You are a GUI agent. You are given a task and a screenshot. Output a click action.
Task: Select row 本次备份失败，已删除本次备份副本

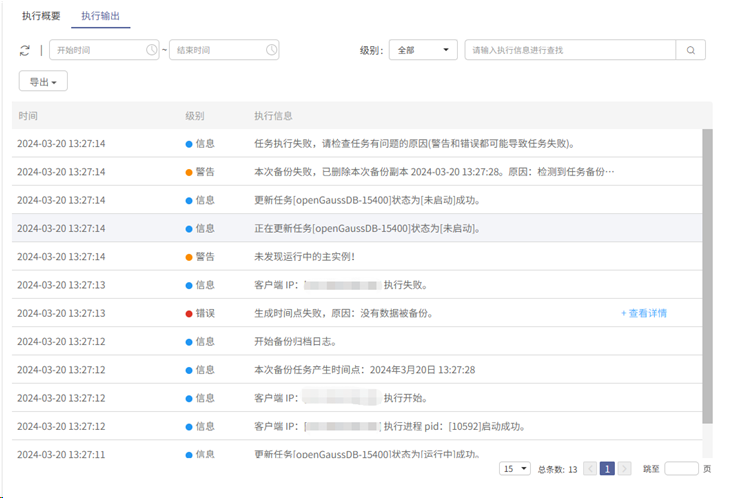(x=357, y=172)
